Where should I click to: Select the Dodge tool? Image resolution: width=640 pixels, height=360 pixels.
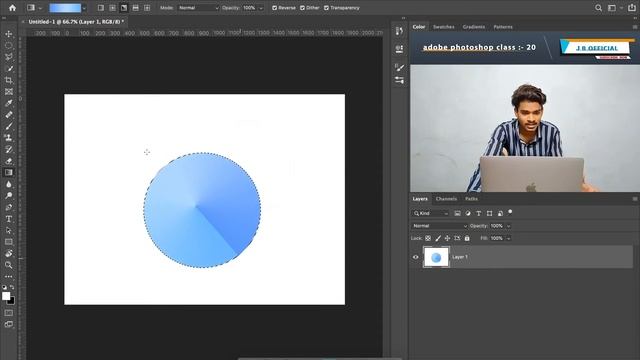point(9,196)
